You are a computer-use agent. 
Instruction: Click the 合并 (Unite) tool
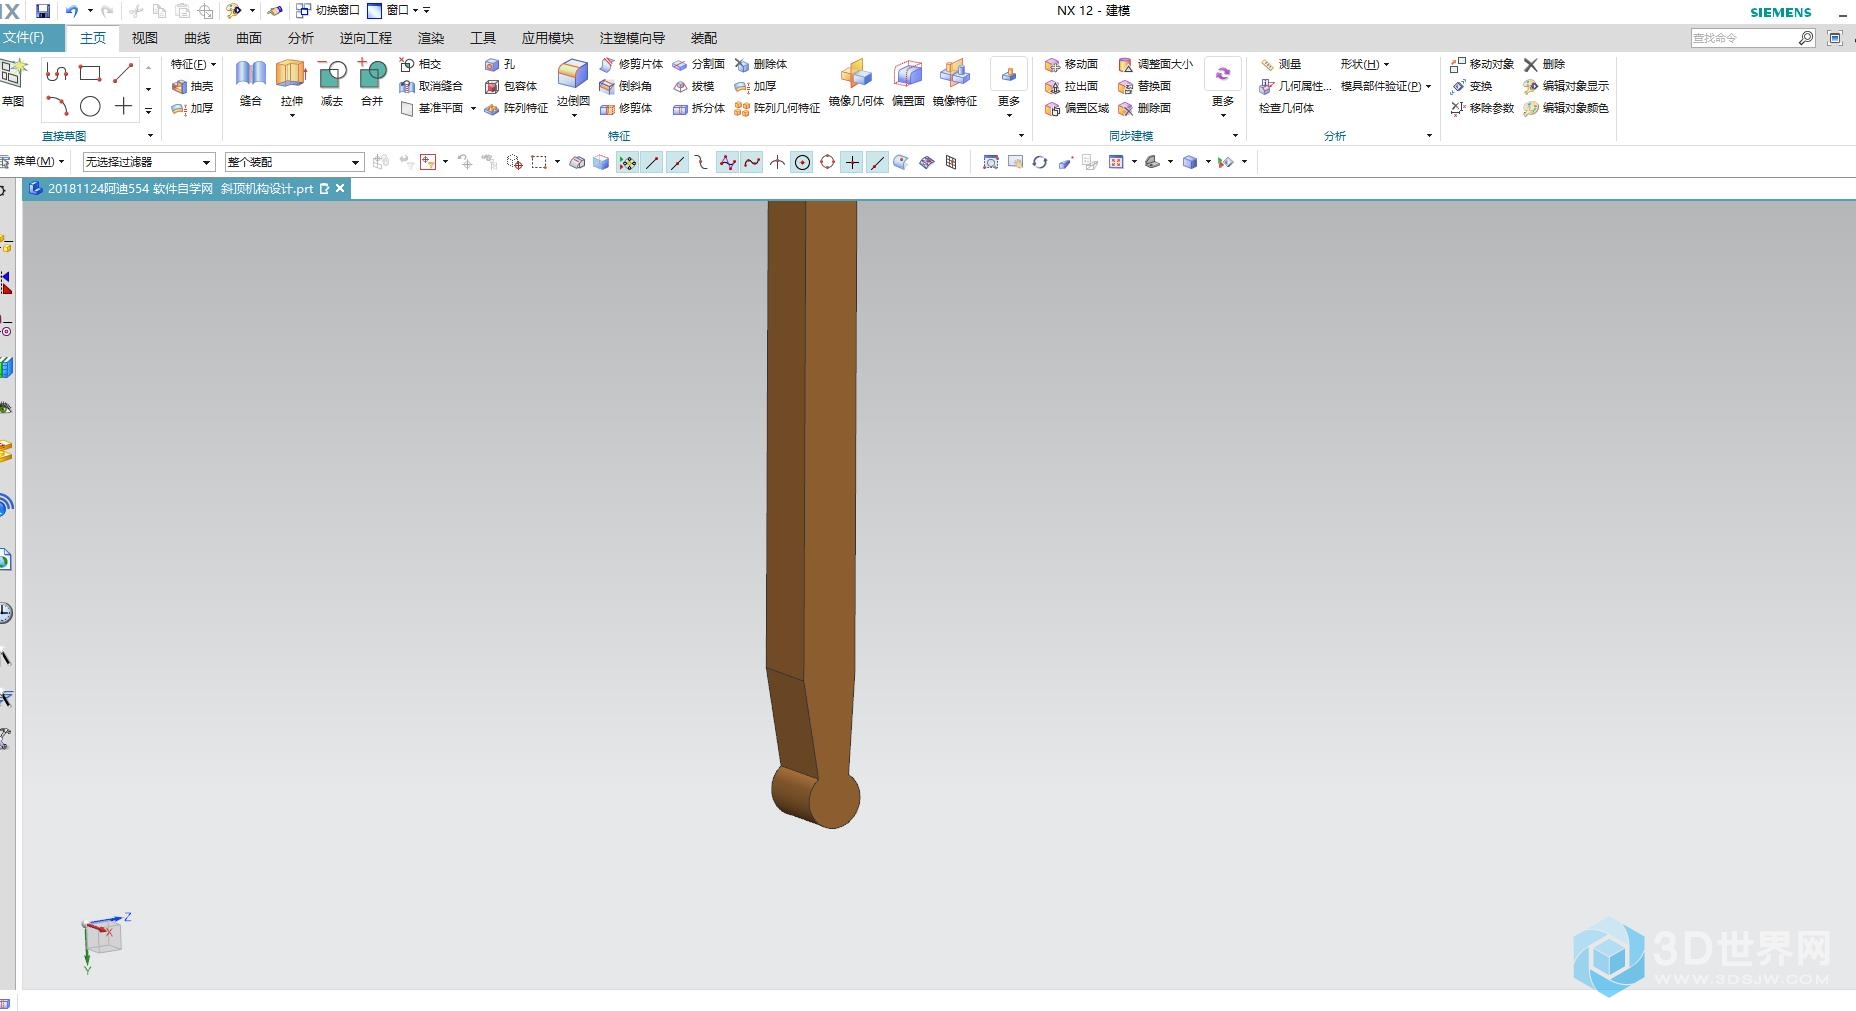tap(372, 84)
